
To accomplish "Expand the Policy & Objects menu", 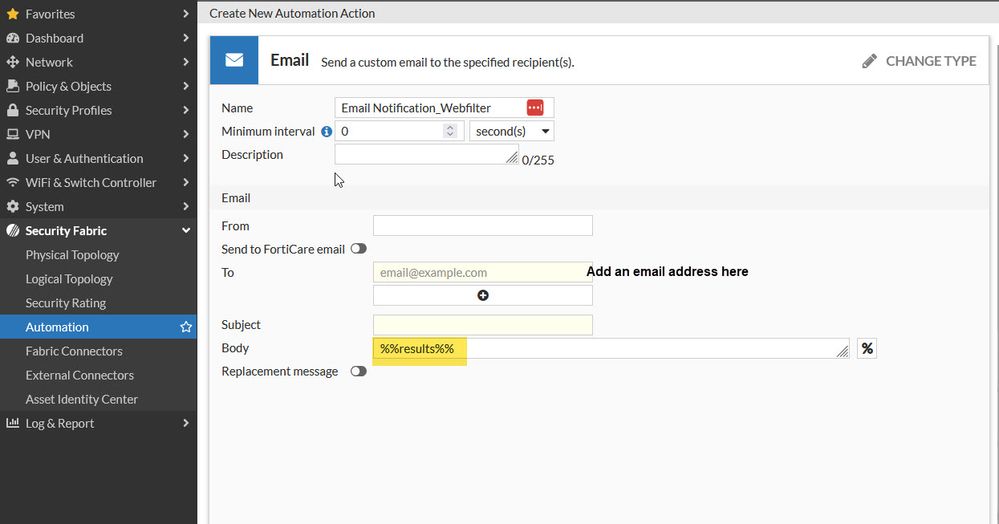I will (x=186, y=86).
